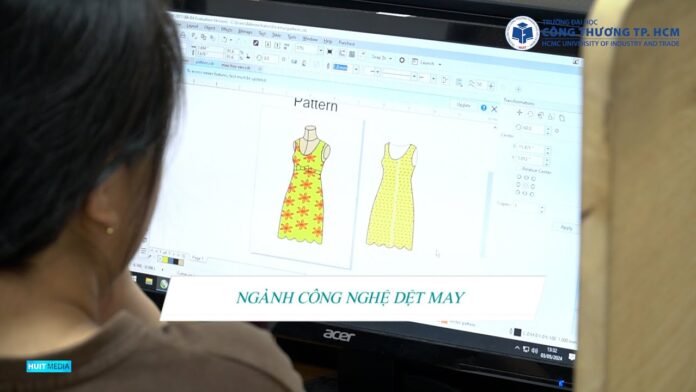696x392 pixels.
Task: Click the full-screen preview icon
Action: 330,52
